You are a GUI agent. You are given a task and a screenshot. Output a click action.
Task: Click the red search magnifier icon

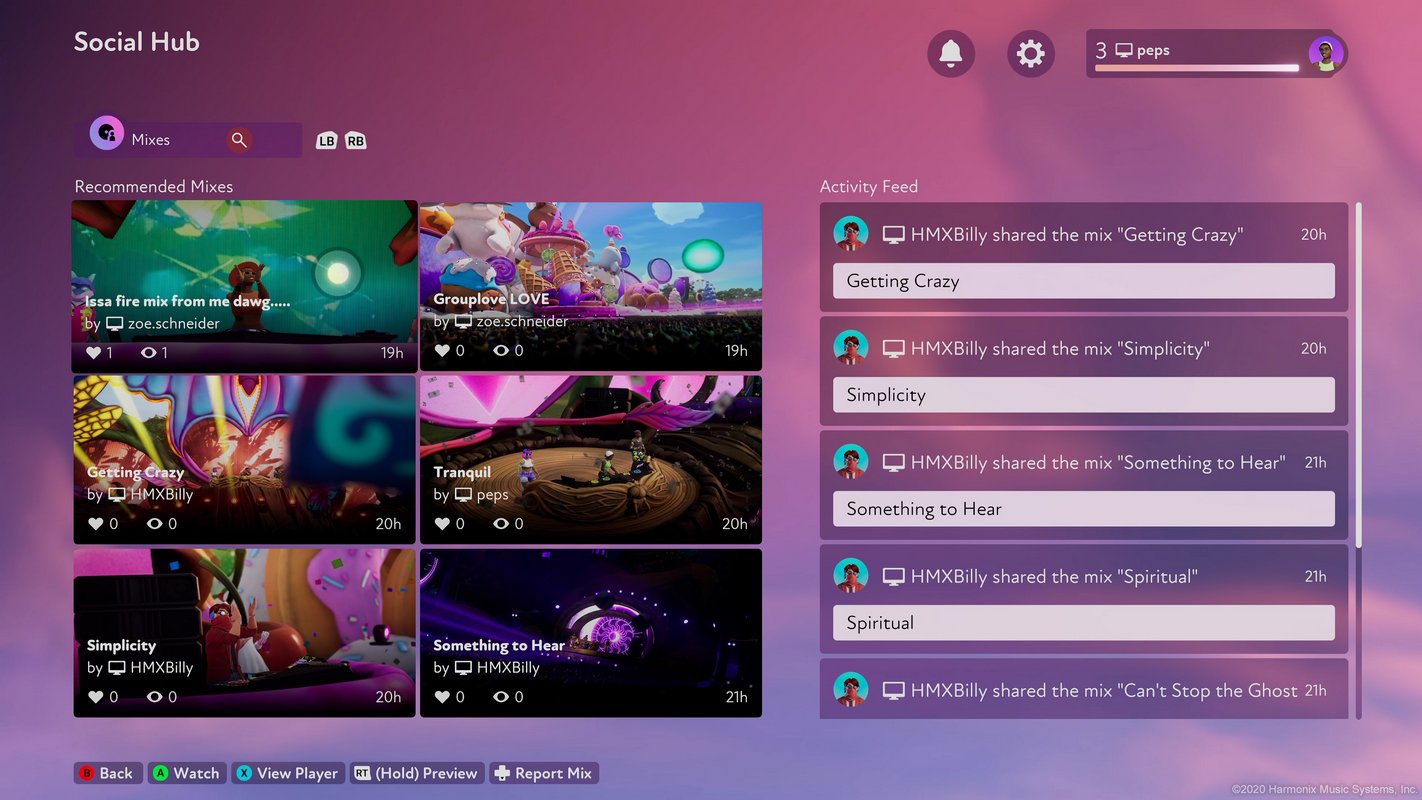(x=238, y=140)
